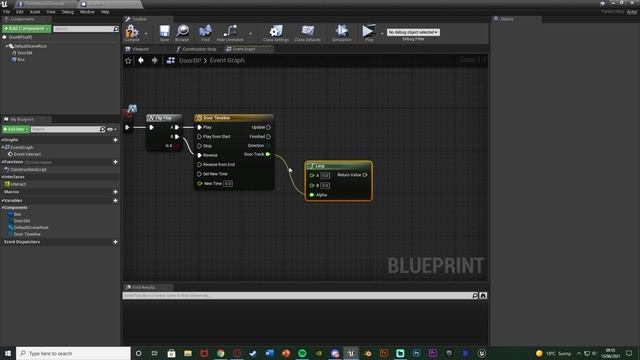Open the Window menu

87,12
